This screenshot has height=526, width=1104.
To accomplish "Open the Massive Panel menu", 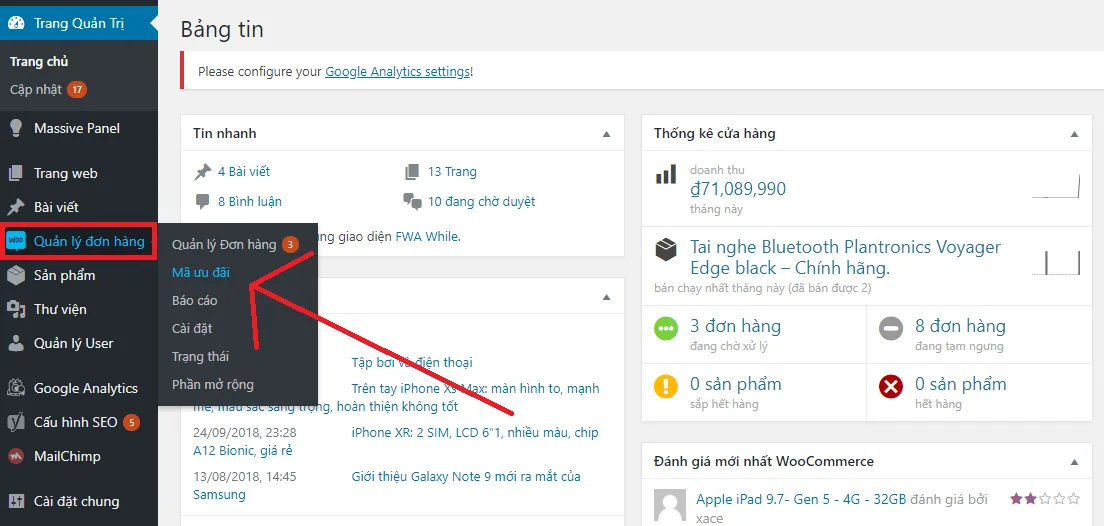I will (x=79, y=128).
